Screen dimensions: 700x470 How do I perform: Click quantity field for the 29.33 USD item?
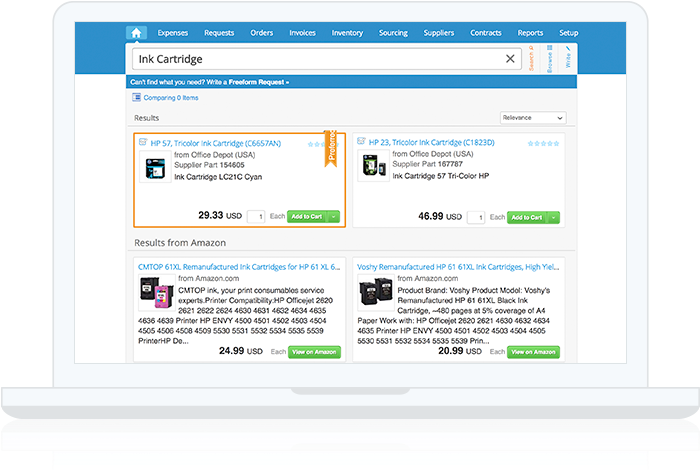tap(256, 216)
